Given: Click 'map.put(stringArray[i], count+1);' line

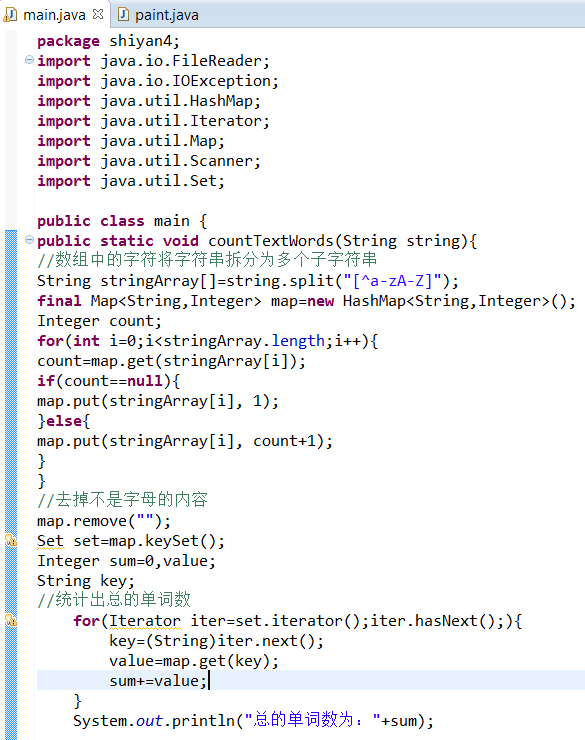Looking at the screenshot, I should (x=185, y=441).
